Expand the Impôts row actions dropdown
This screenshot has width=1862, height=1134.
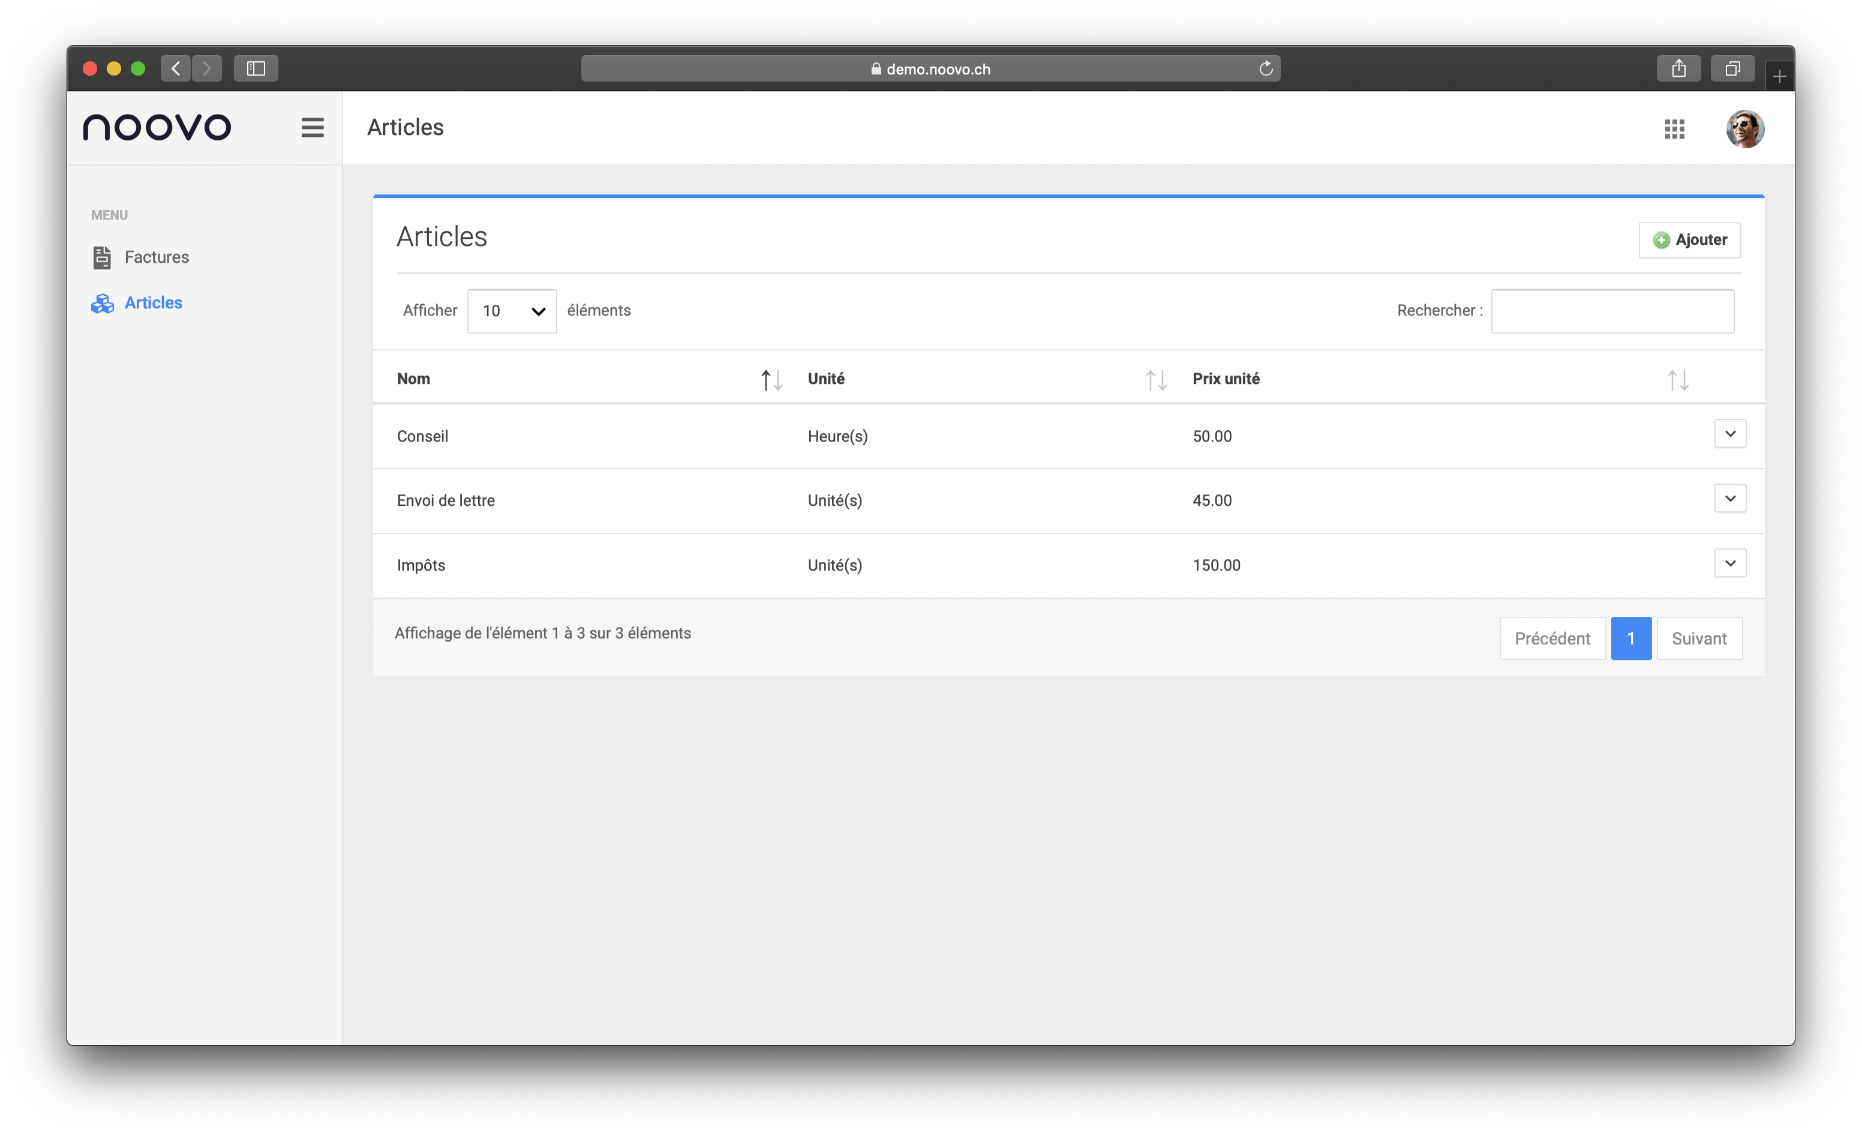1729,563
